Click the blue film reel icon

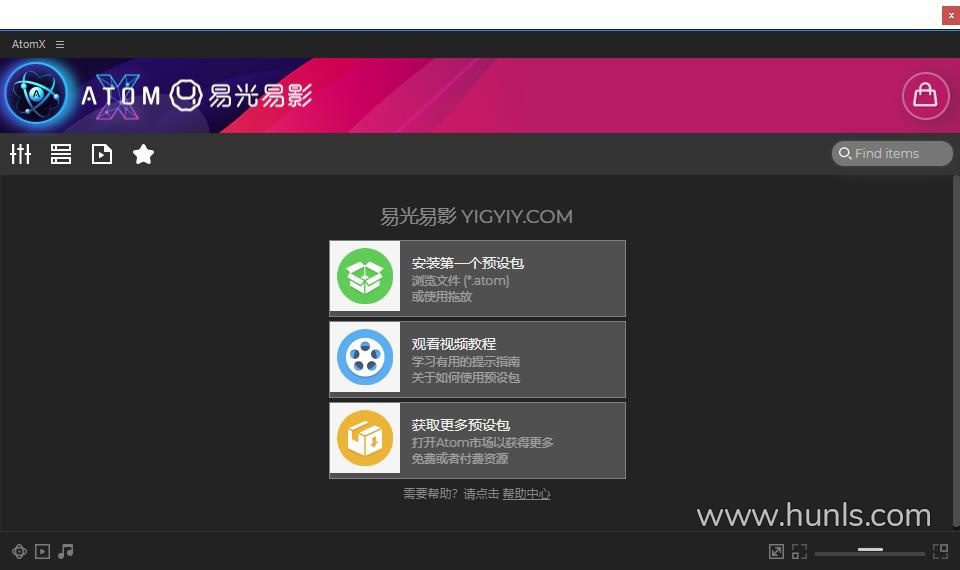pyautogui.click(x=365, y=357)
